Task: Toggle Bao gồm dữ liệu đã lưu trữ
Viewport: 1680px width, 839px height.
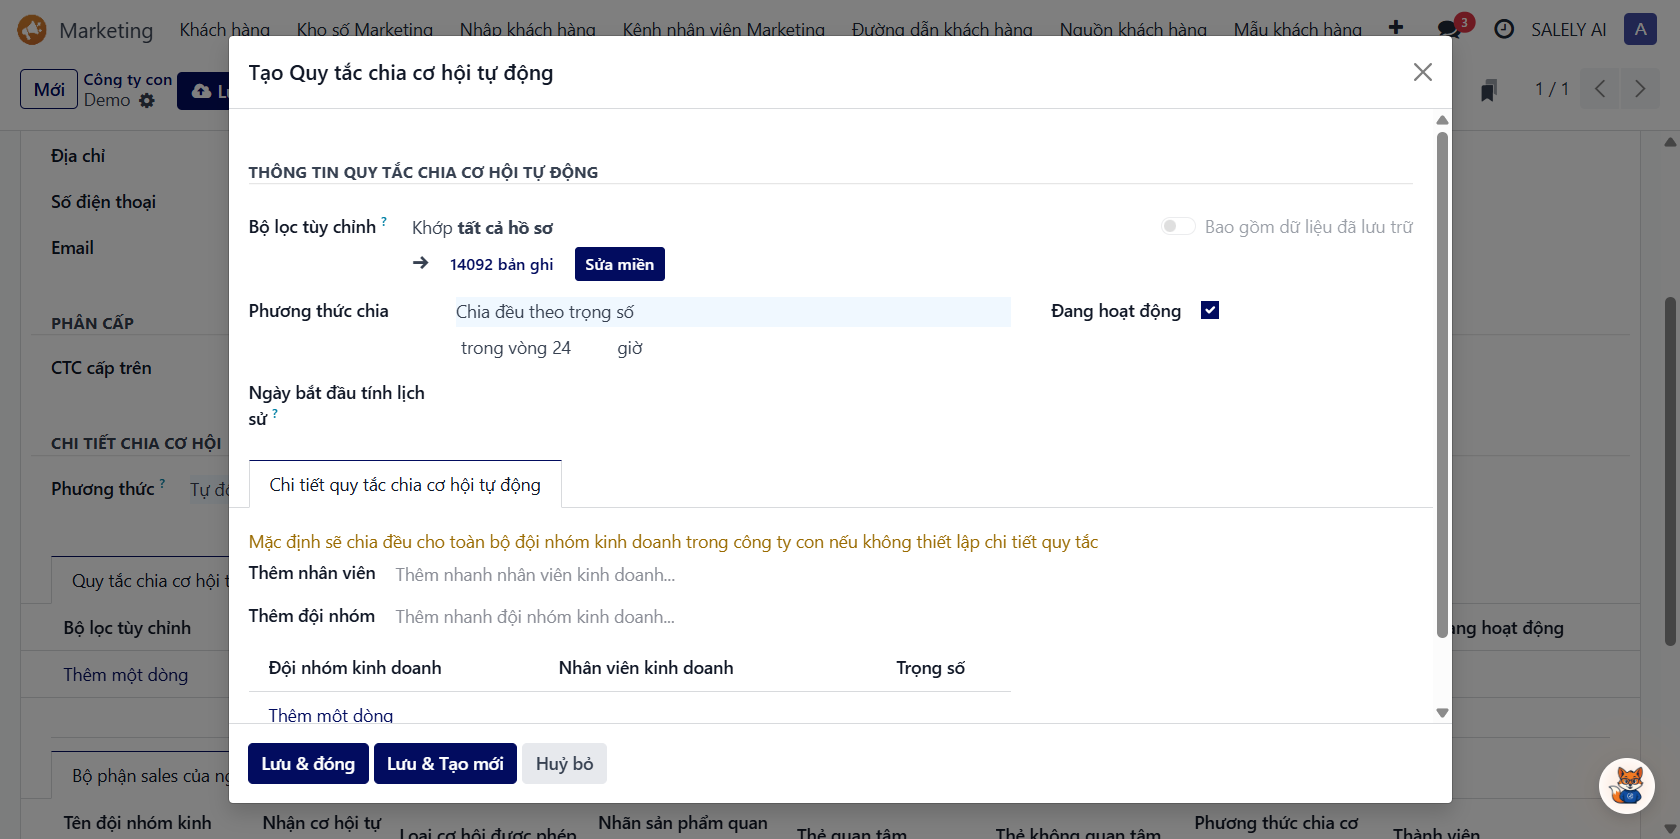Action: (1178, 227)
